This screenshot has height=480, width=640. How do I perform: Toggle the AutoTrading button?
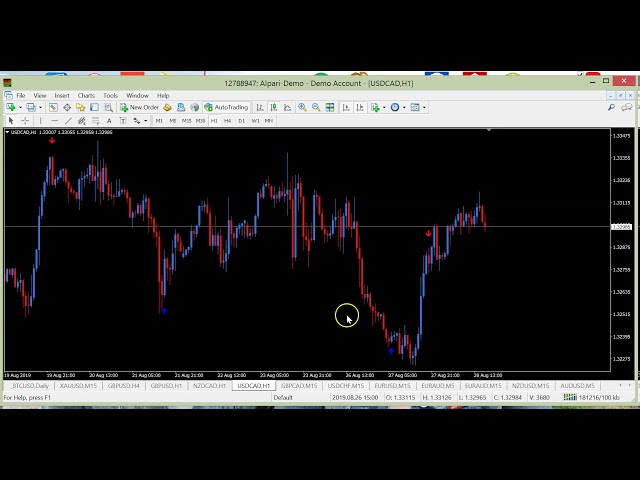(x=226, y=107)
